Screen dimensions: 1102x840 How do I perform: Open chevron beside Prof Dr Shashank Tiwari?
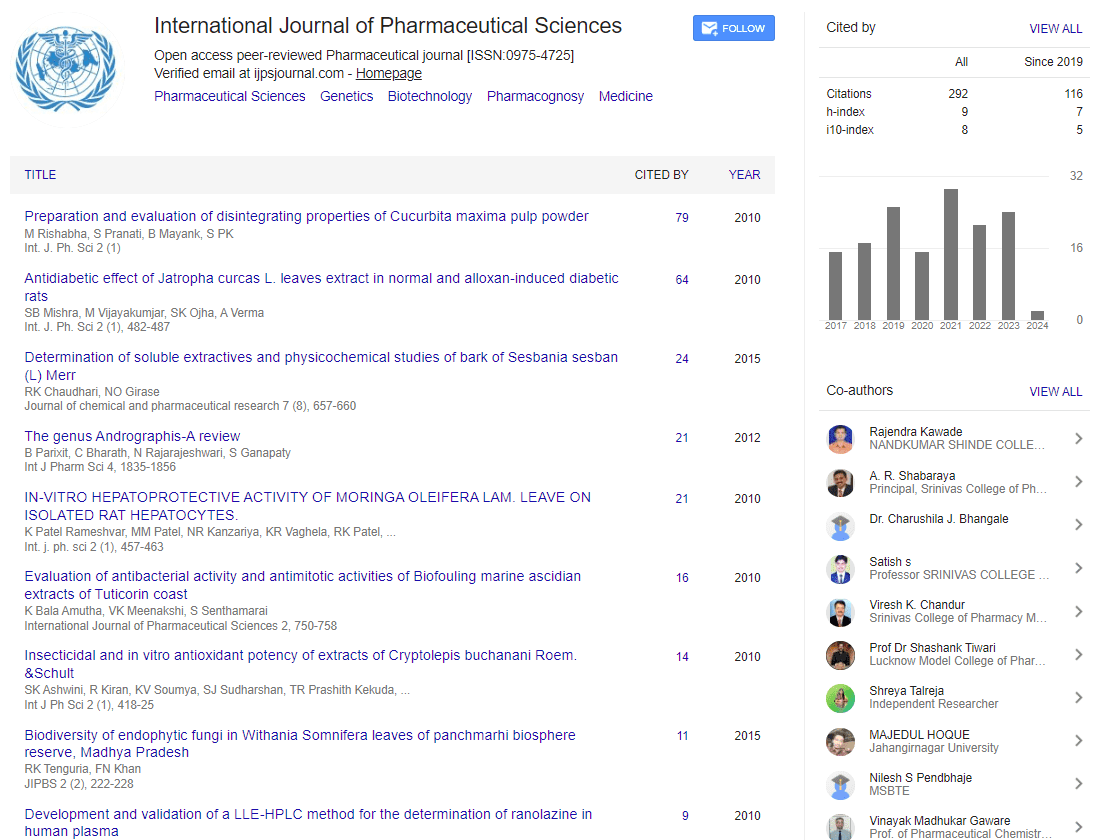(x=1078, y=655)
